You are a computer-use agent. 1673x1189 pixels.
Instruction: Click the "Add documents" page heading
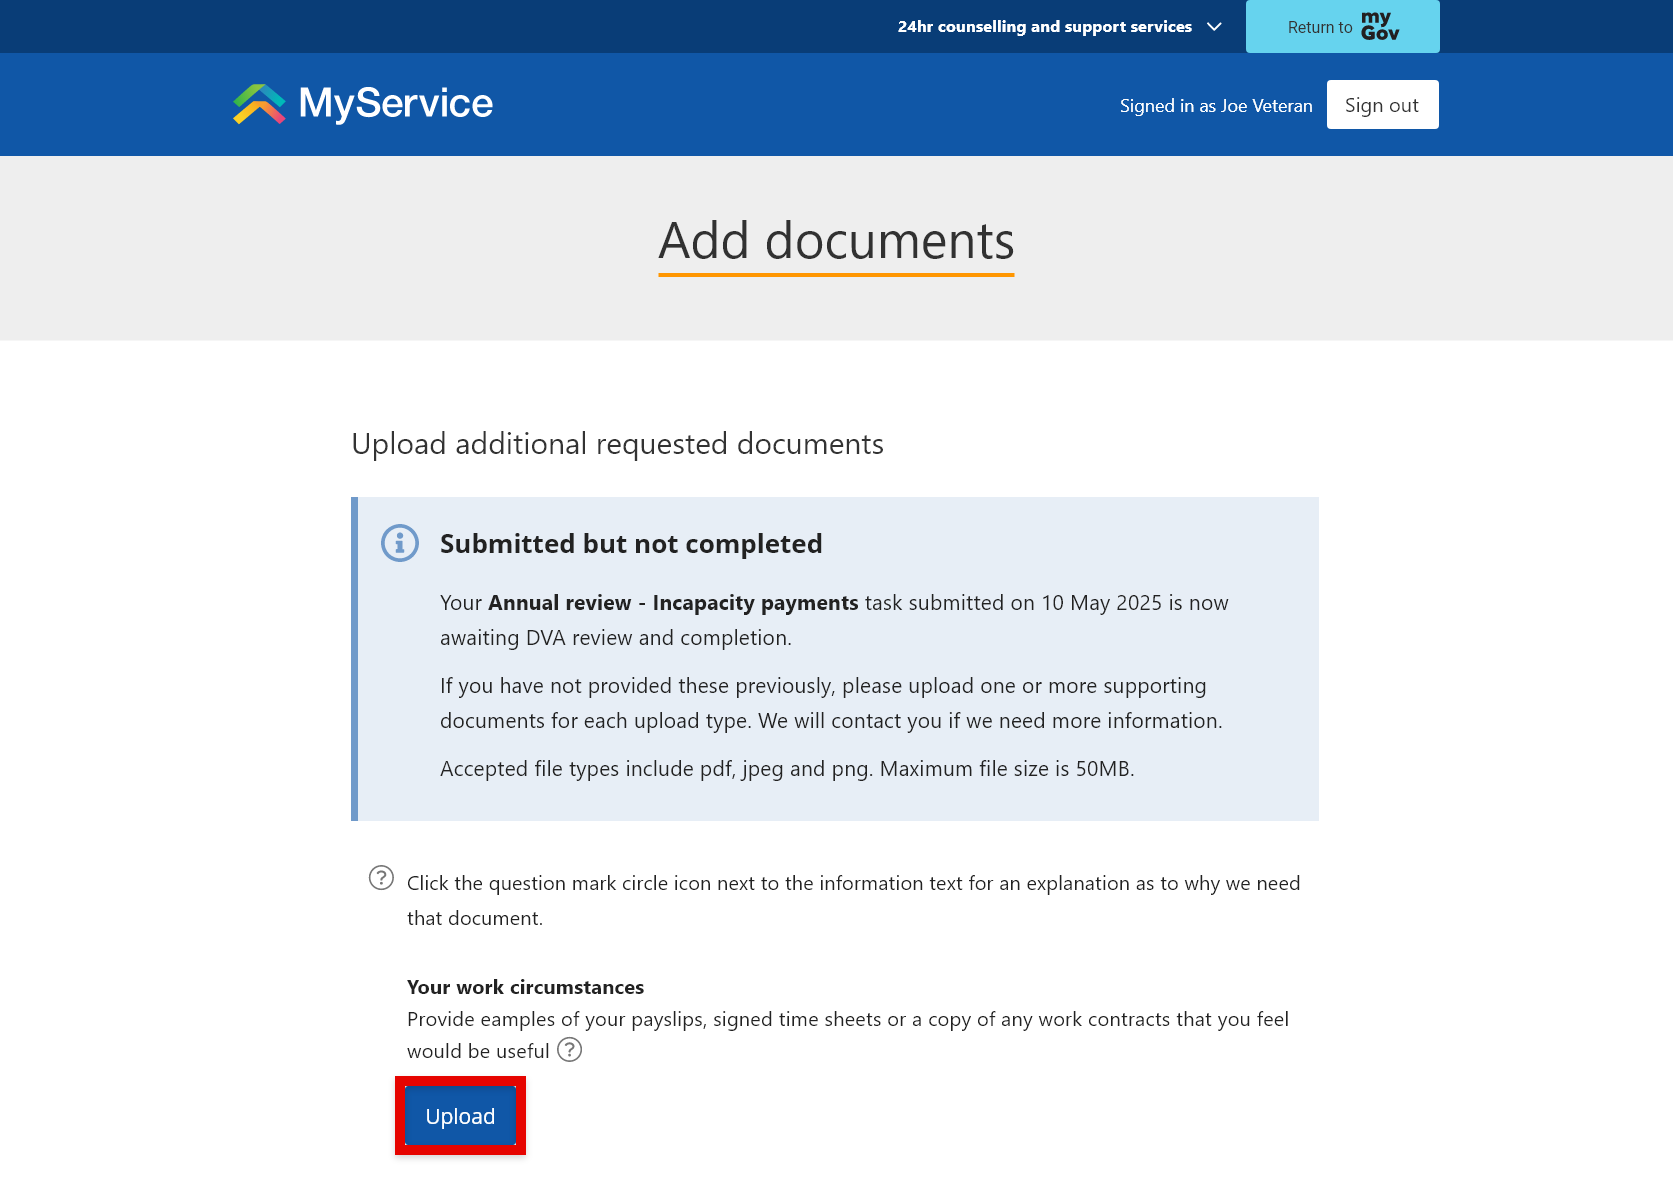tap(836, 240)
